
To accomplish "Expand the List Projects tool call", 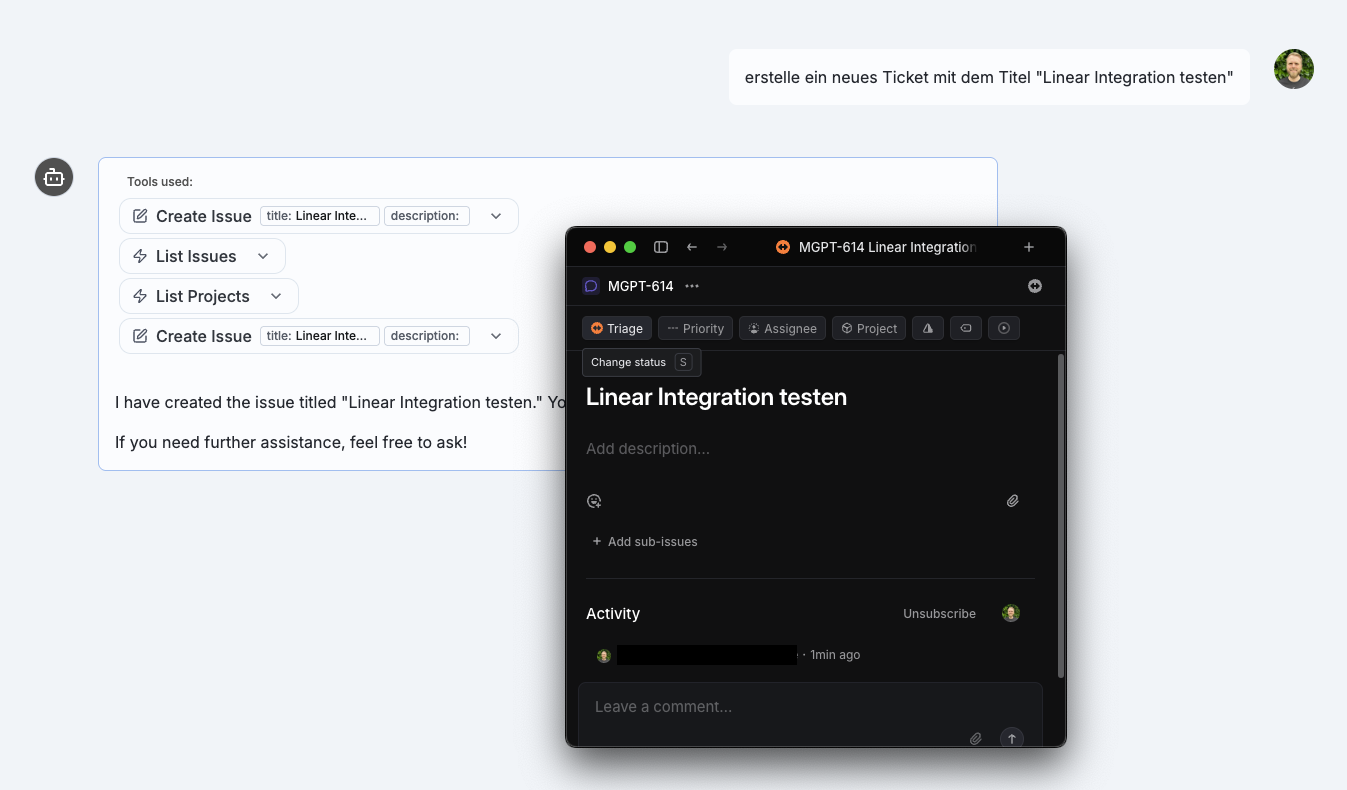I will coord(276,296).
